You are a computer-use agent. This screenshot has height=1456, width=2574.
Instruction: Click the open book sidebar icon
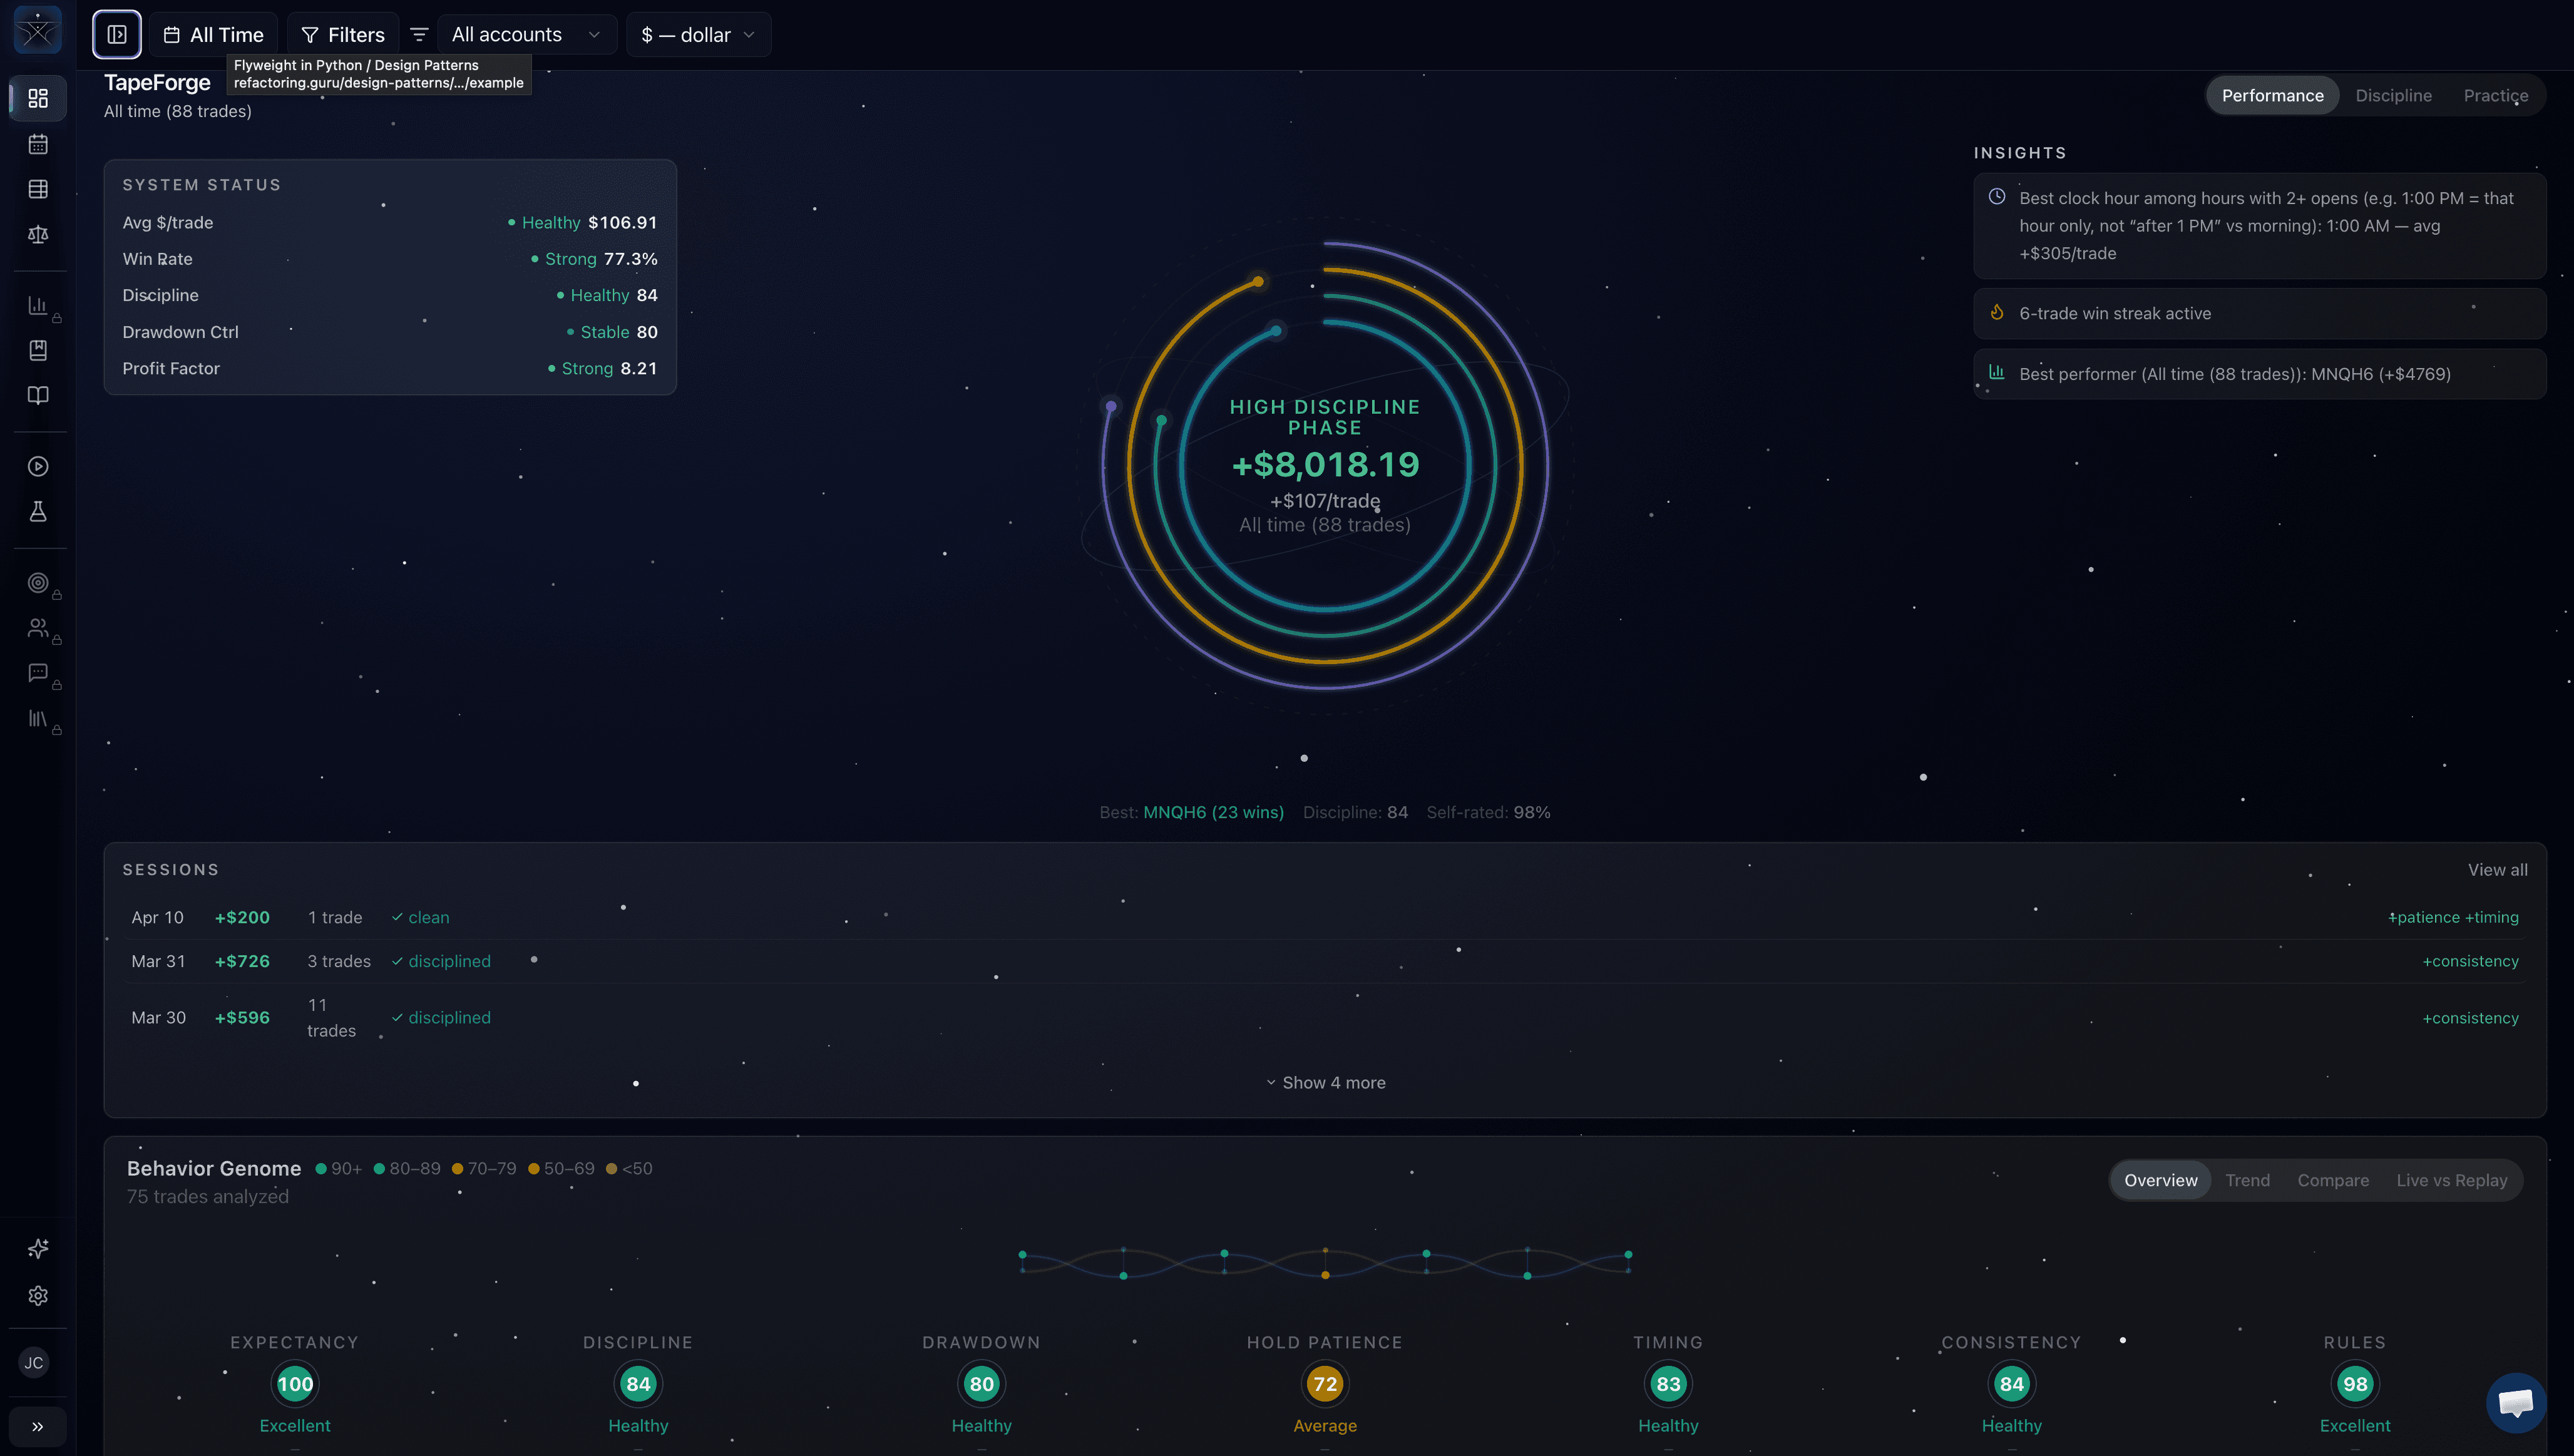coord(38,395)
